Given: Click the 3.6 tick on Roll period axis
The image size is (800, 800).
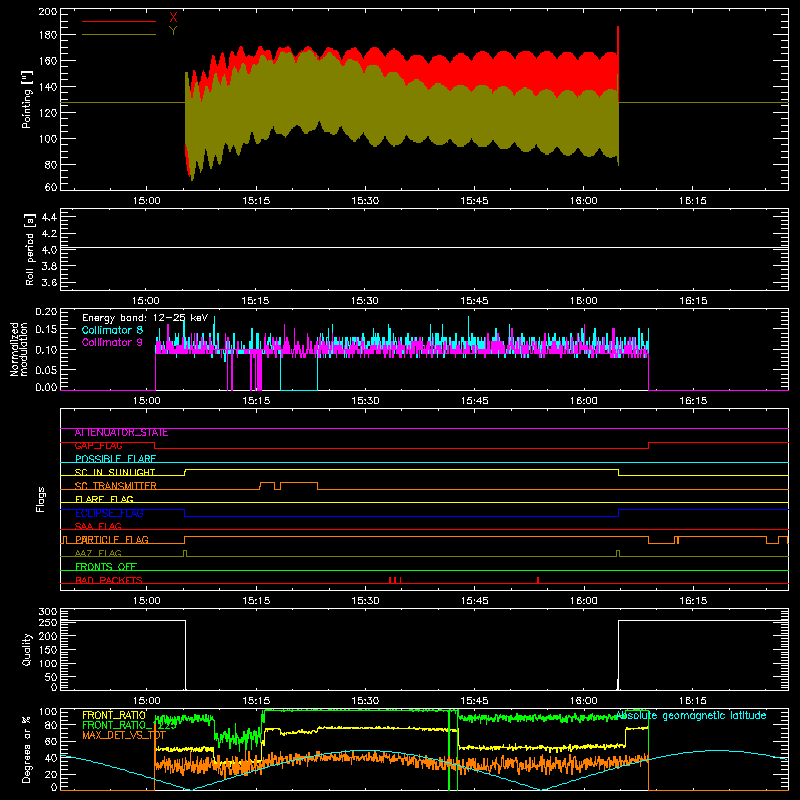Looking at the screenshot, I should click(49, 282).
